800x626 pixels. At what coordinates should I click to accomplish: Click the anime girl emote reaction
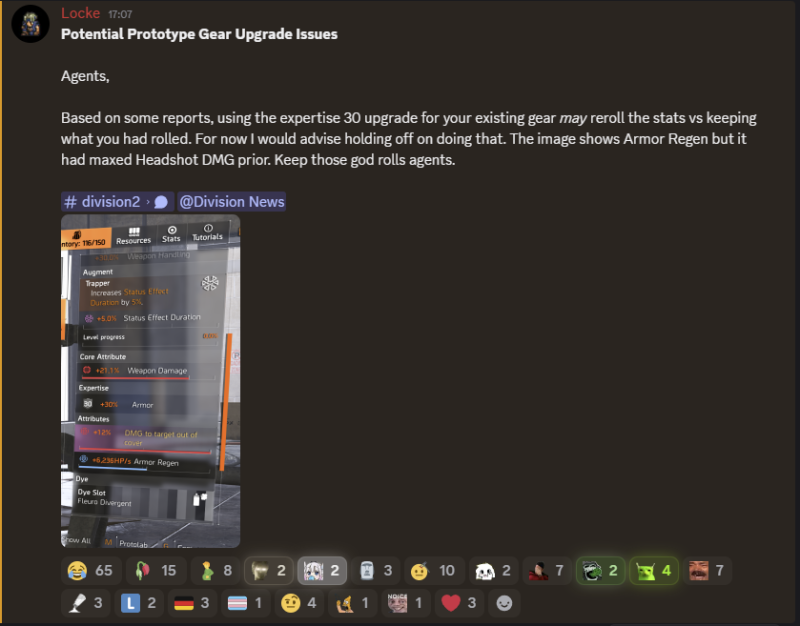click(x=322, y=570)
